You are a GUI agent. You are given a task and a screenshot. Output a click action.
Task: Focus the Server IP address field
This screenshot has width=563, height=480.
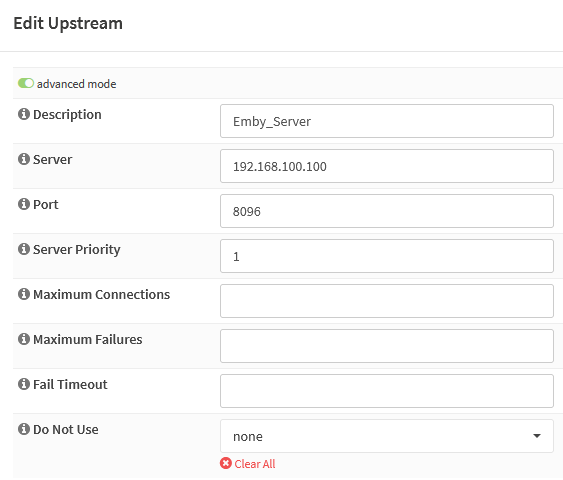(387, 166)
